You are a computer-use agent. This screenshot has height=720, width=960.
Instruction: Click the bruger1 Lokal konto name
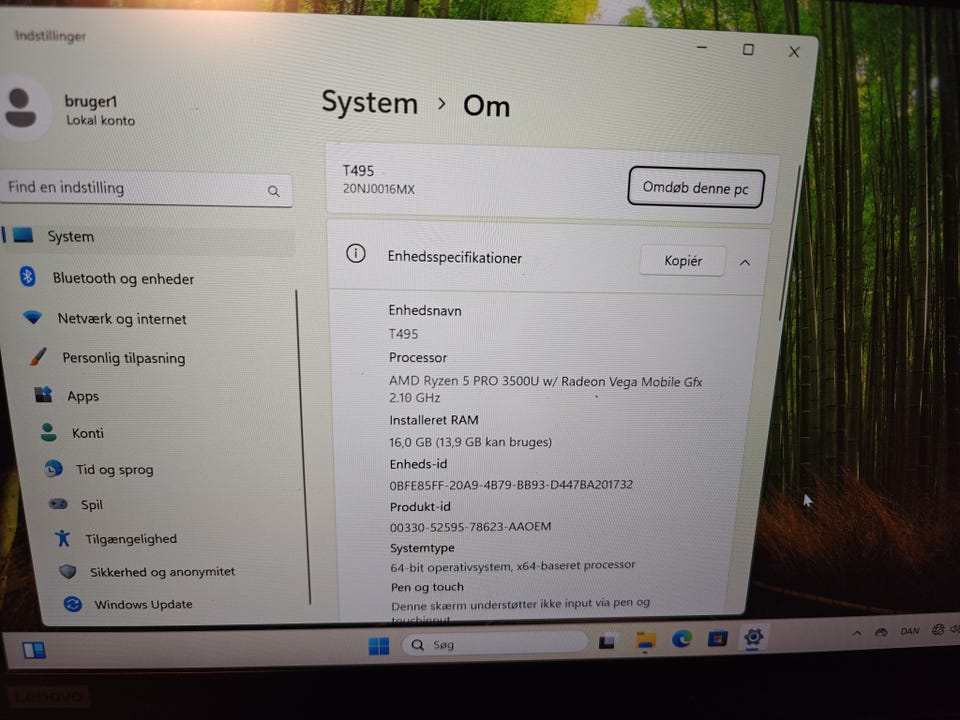[100, 110]
